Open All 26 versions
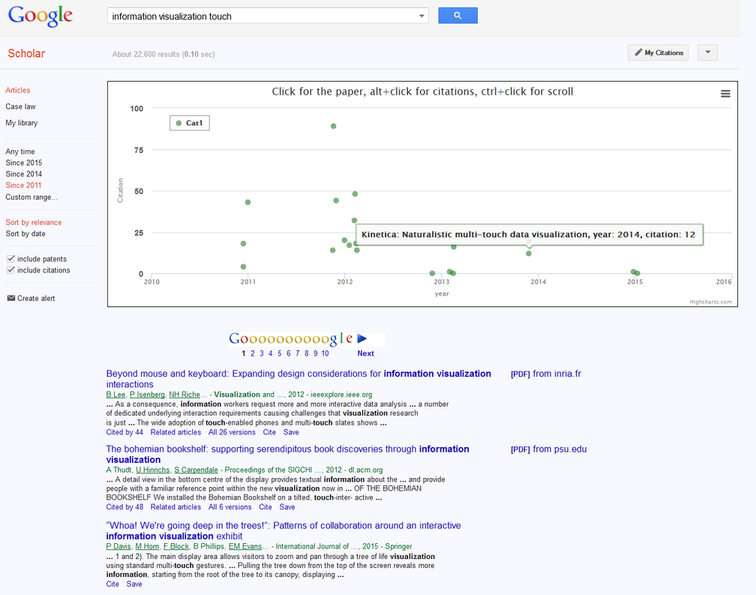Viewport: 756px width, 595px height. [232, 432]
